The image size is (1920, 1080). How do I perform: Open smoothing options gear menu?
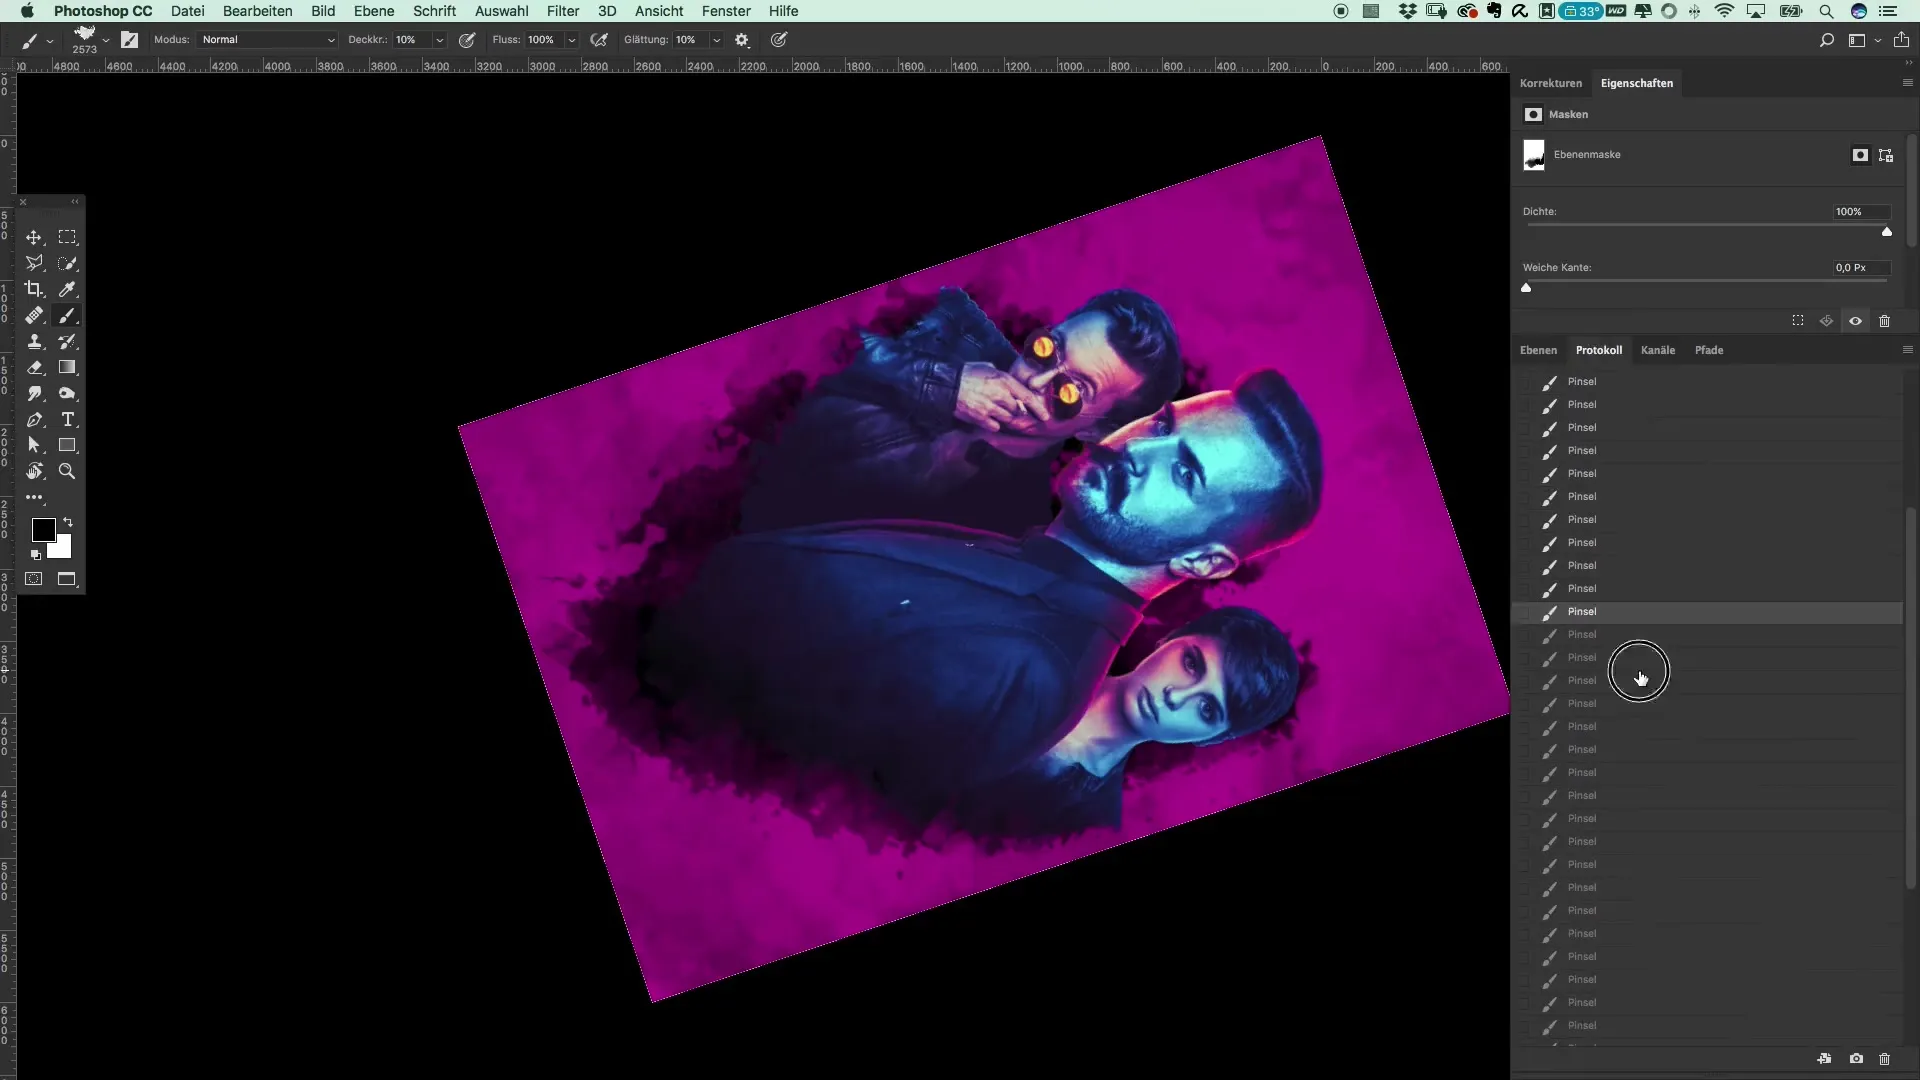tap(742, 40)
